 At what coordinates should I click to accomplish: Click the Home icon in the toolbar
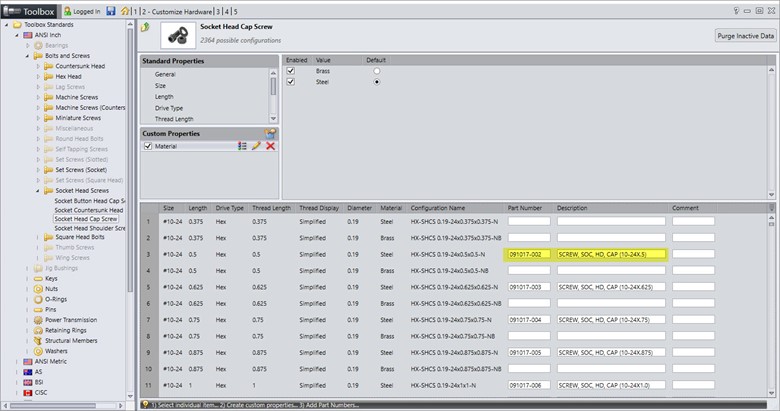point(124,11)
